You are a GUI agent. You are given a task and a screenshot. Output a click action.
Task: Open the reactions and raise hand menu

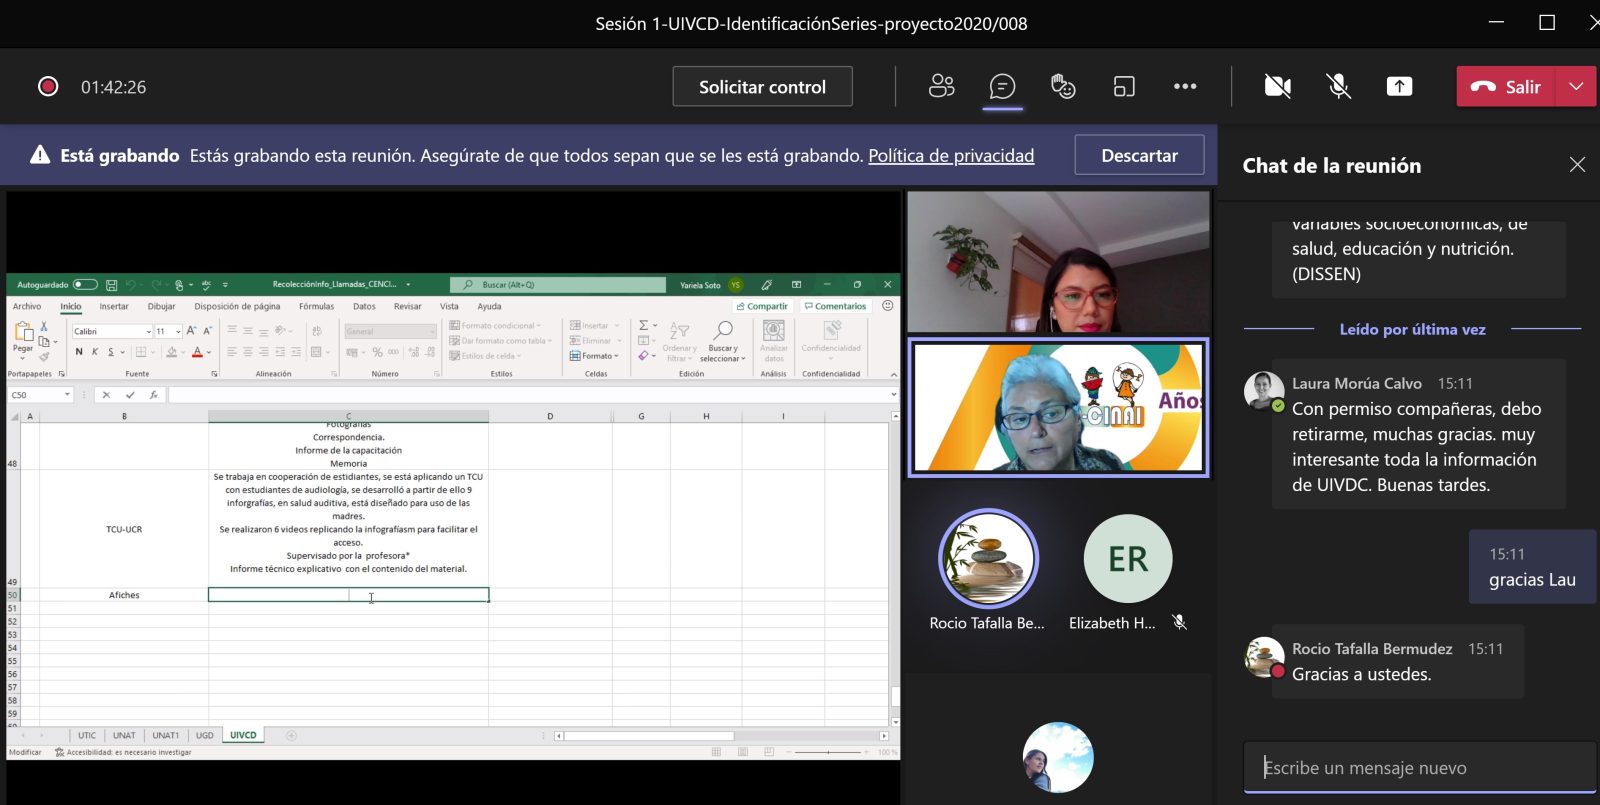(x=1063, y=87)
